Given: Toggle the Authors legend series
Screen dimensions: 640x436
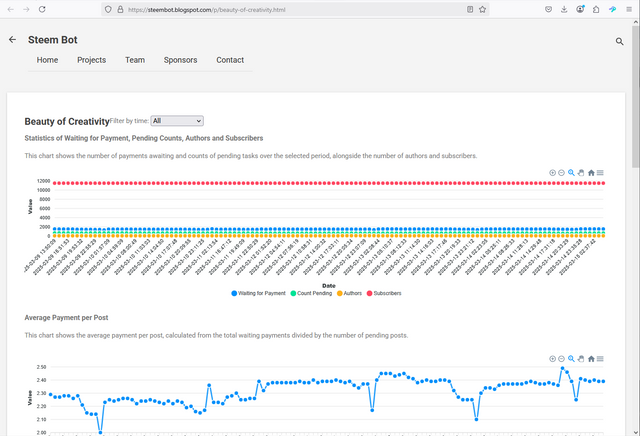Looking at the screenshot, I should pos(349,293).
